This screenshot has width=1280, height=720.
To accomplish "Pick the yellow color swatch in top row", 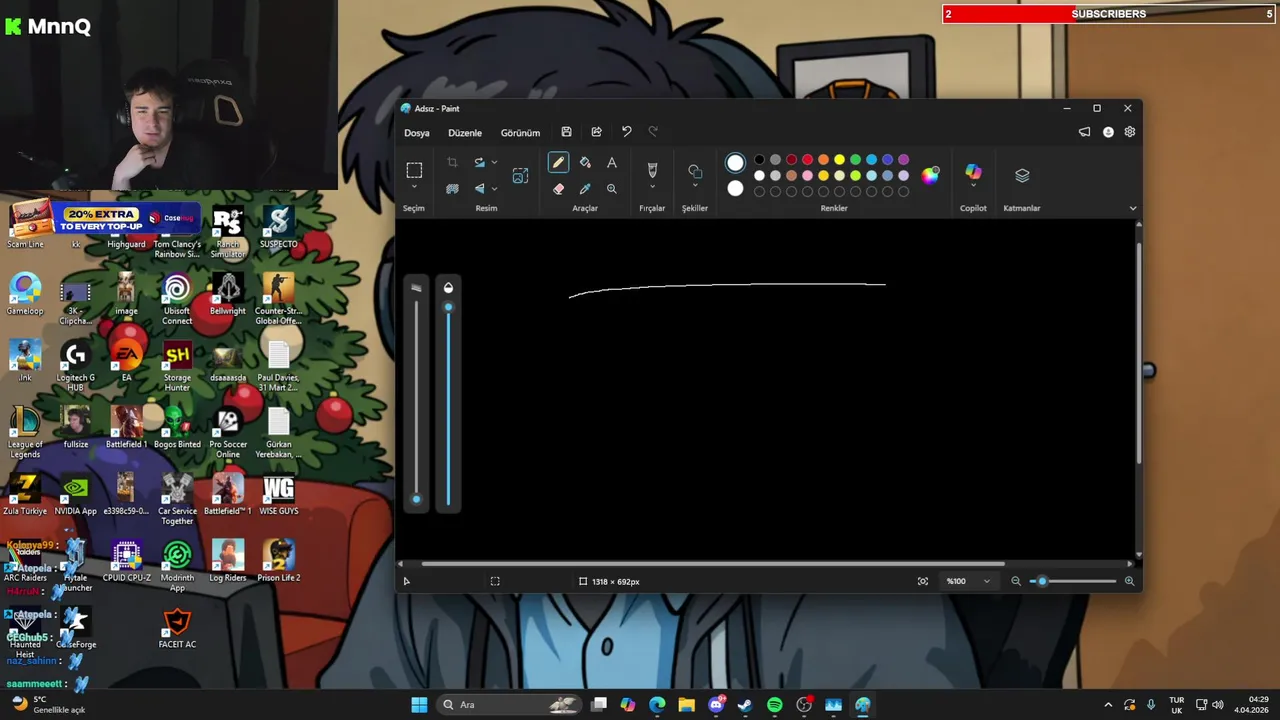I will [839, 160].
